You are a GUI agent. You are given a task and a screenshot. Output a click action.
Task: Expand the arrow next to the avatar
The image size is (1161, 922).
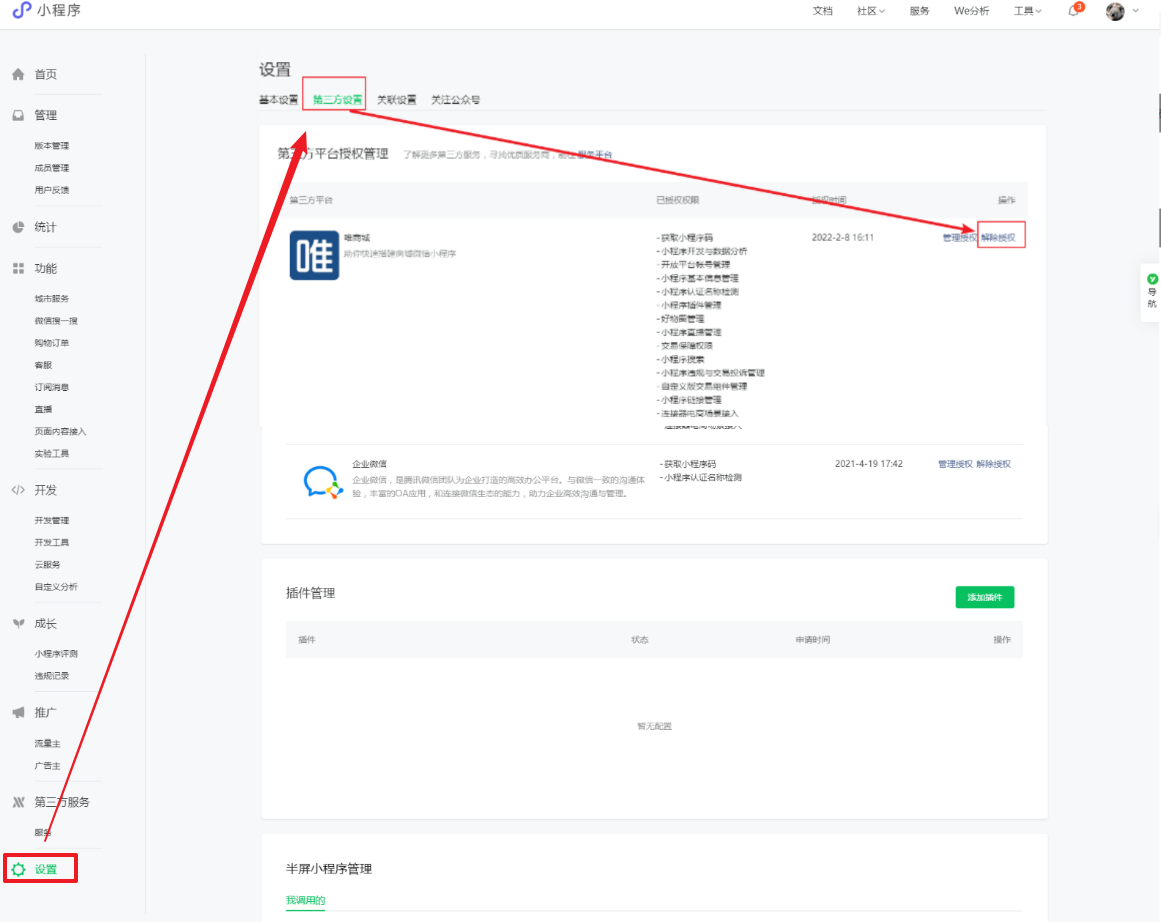point(1136,11)
